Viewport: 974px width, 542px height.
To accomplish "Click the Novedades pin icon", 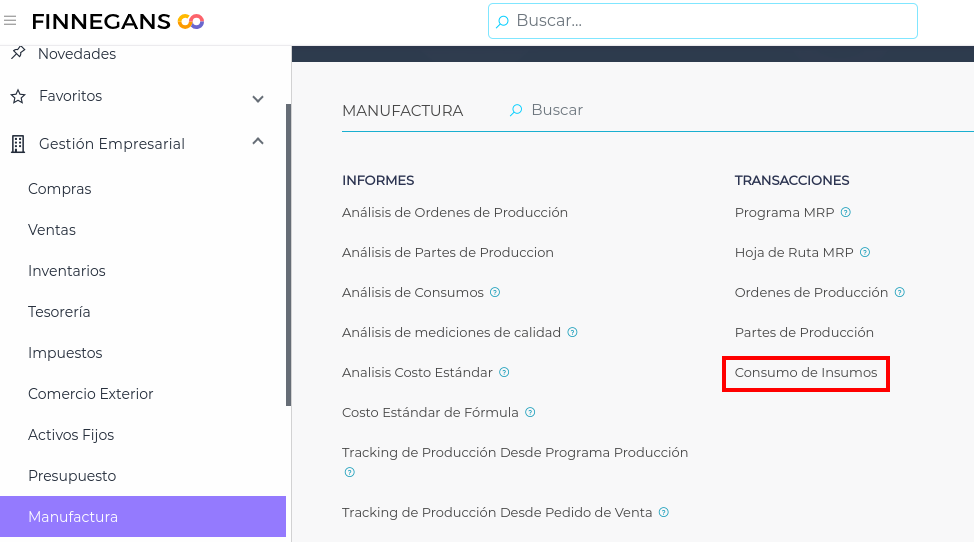I will point(17,53).
